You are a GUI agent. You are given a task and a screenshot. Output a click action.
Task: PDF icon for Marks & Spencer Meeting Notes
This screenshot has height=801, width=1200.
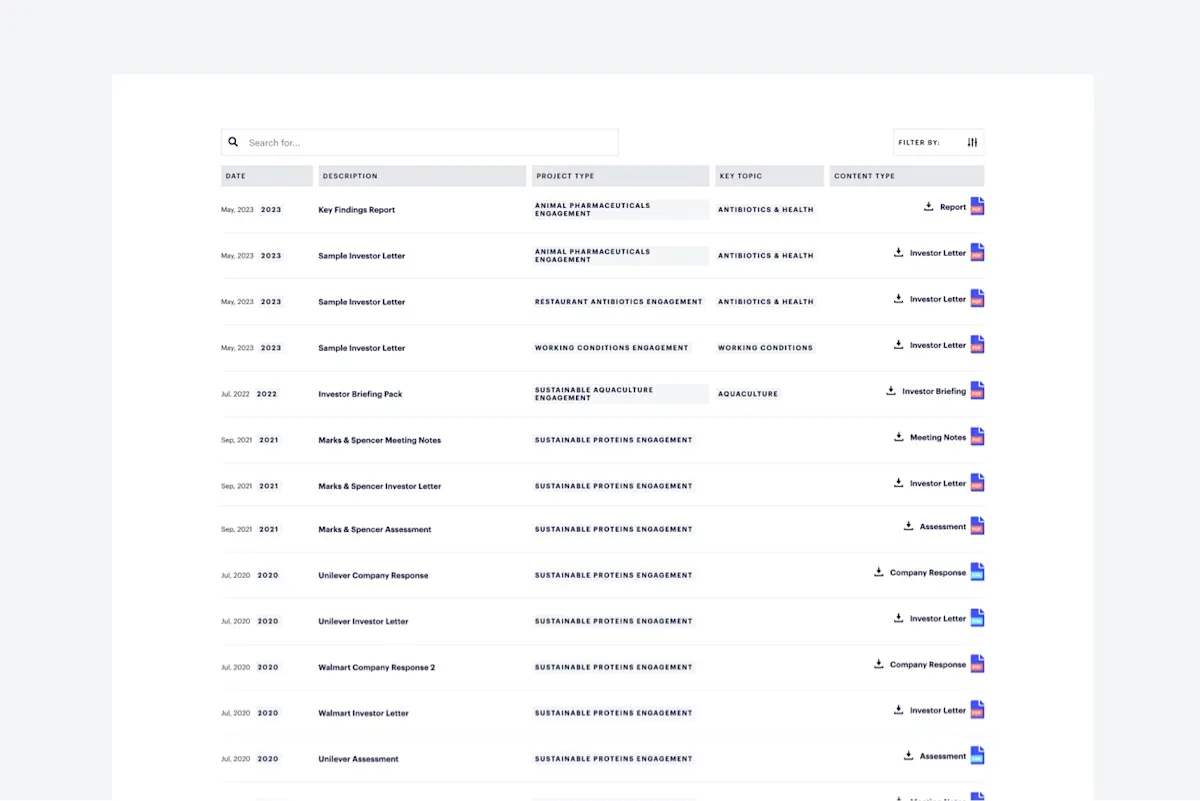pos(977,436)
